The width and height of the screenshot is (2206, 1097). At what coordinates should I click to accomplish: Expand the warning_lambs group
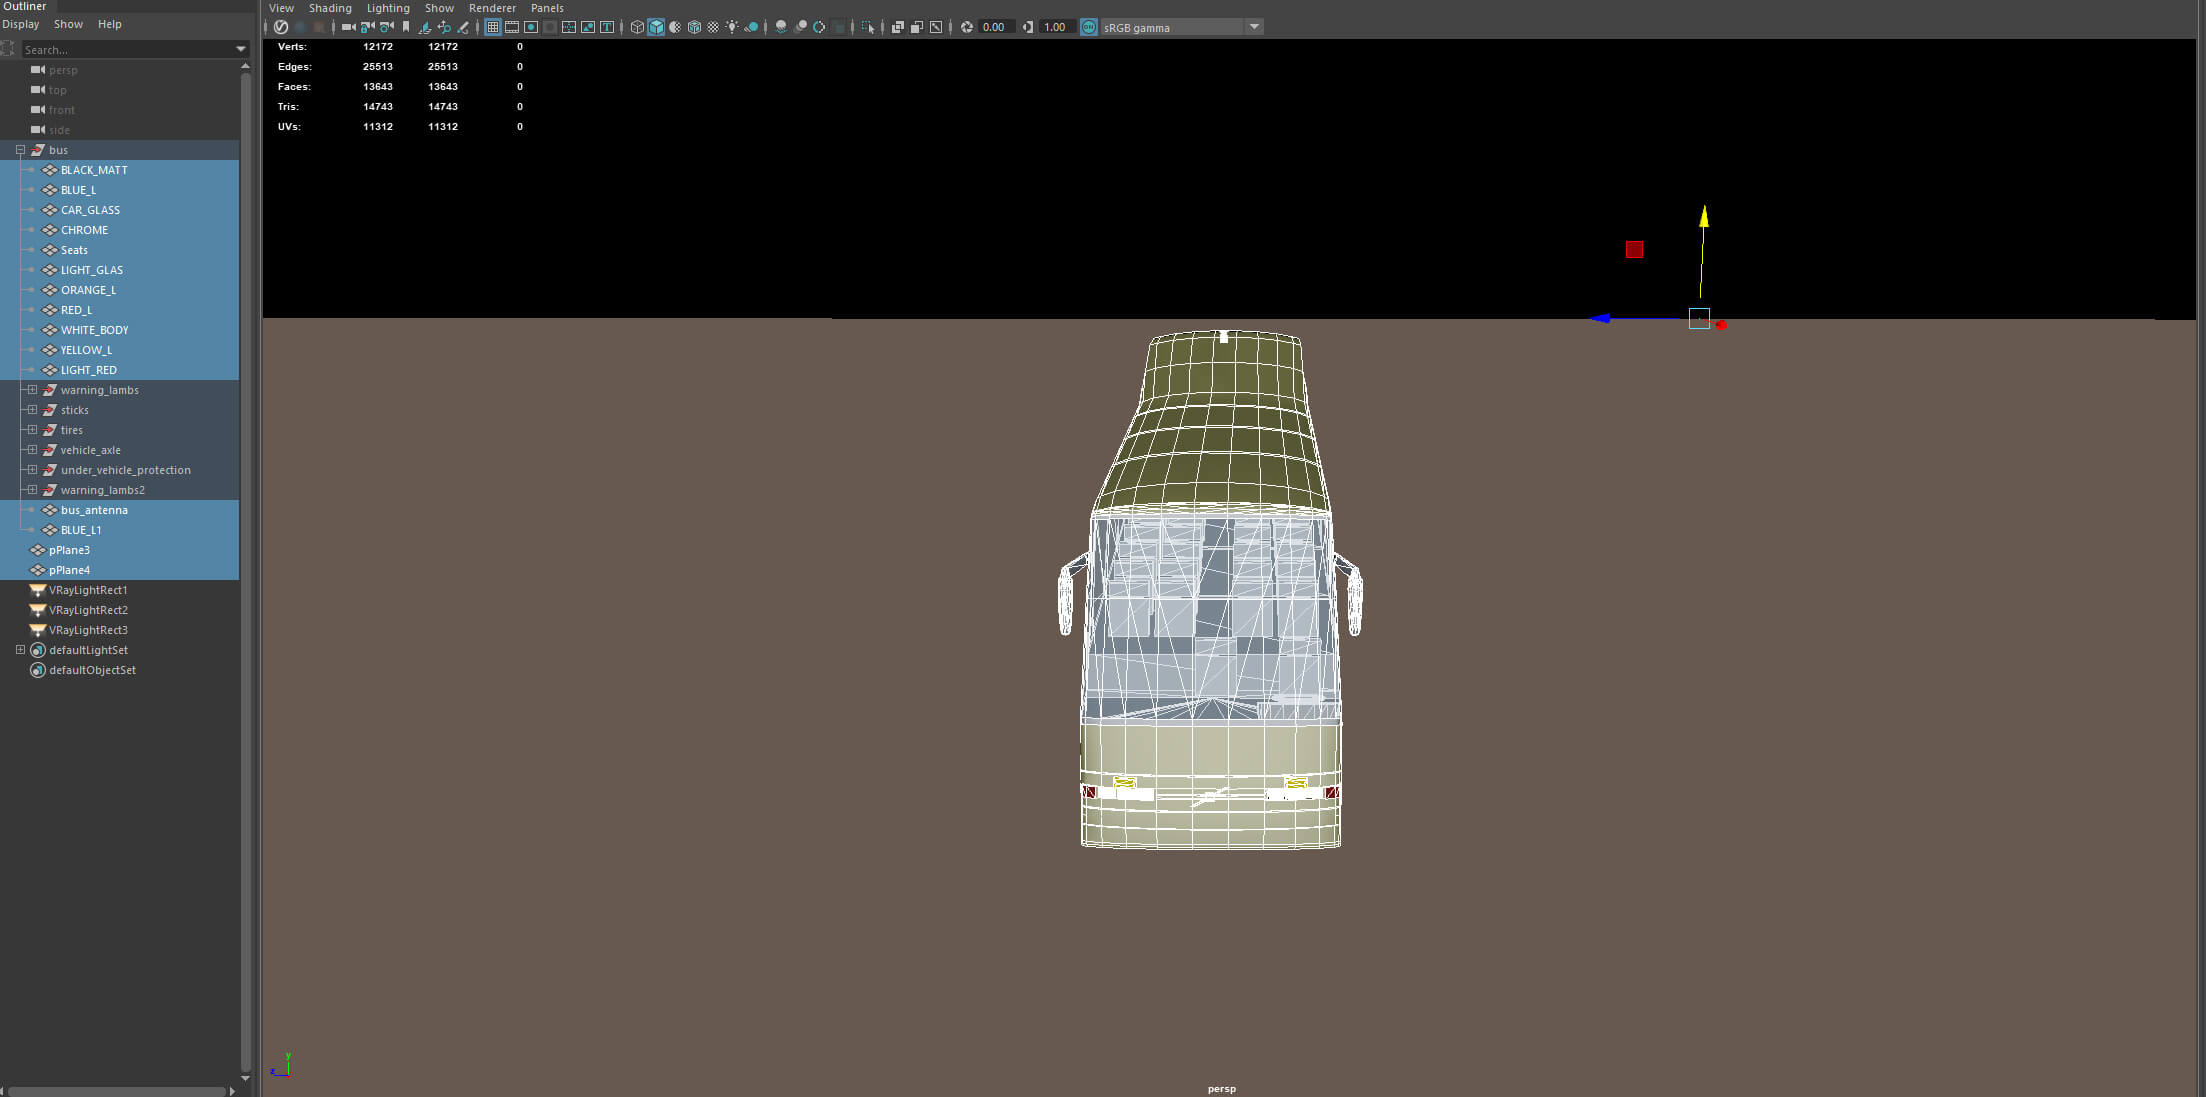tap(32, 390)
